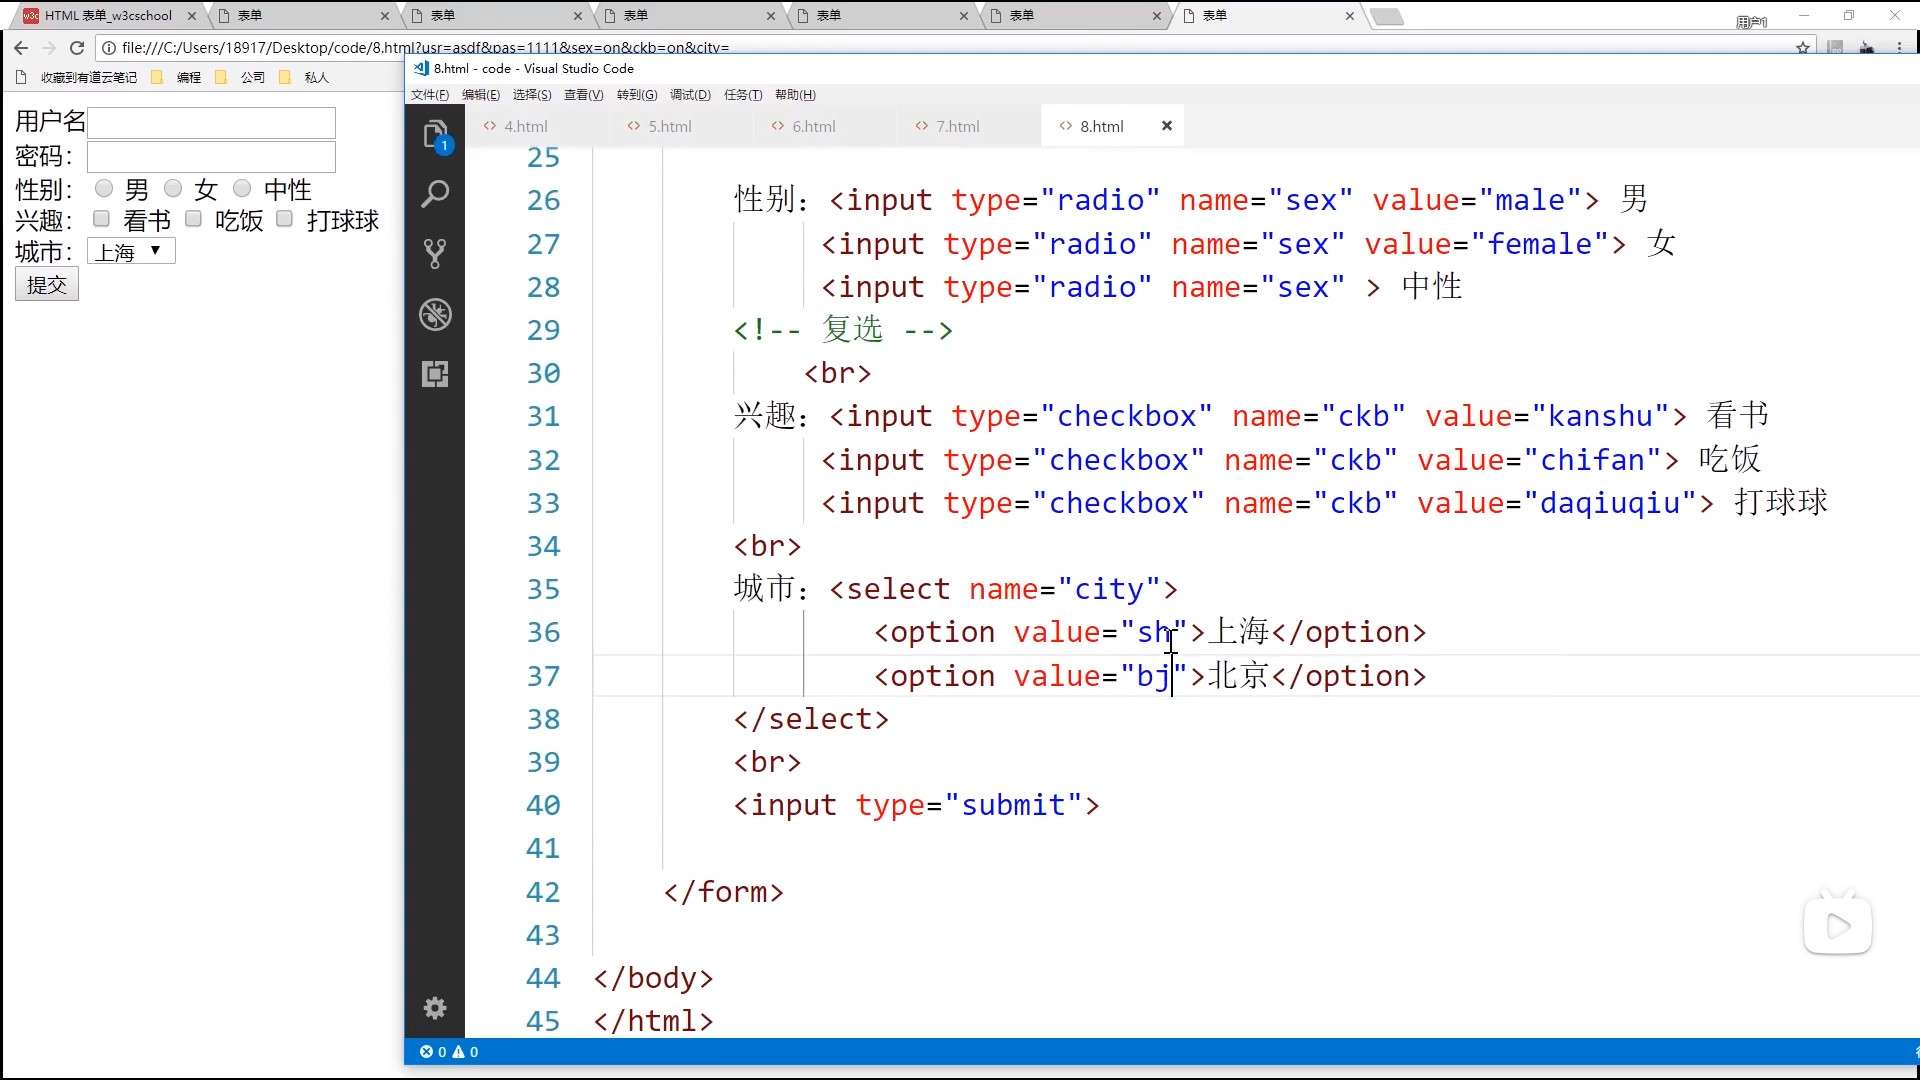Open the Extensions icon in activity bar
The width and height of the screenshot is (1920, 1080).
[x=435, y=374]
